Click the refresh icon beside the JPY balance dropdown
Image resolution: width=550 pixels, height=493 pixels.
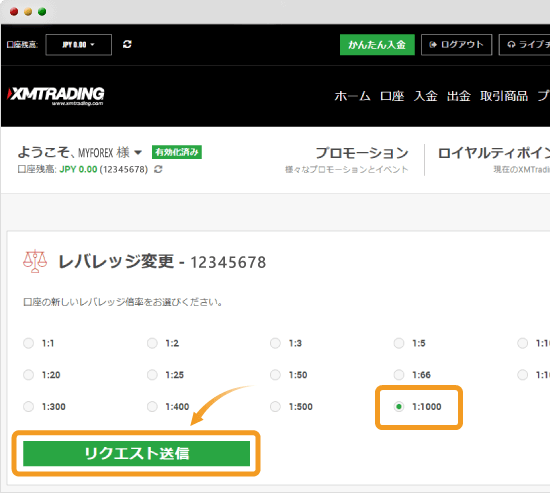(127, 44)
